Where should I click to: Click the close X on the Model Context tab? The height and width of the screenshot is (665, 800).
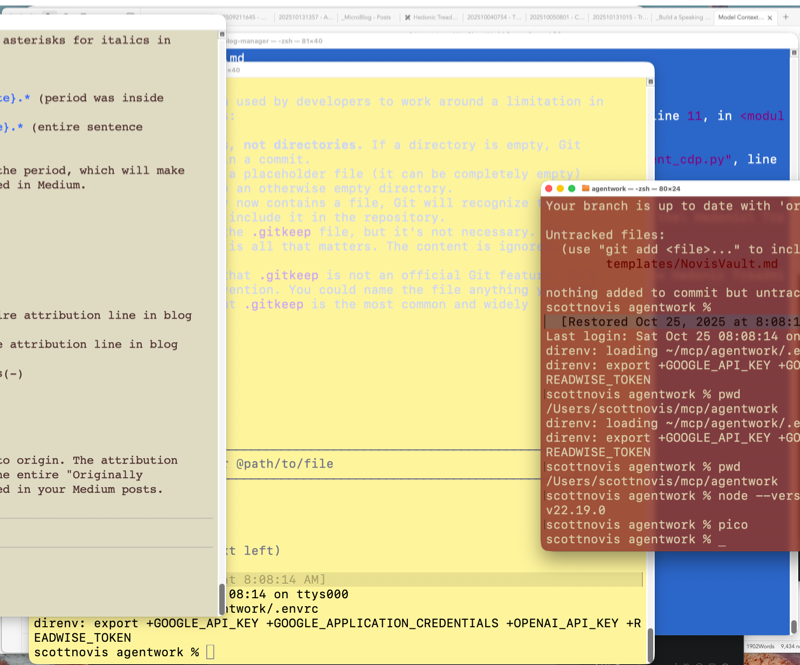coord(770,17)
